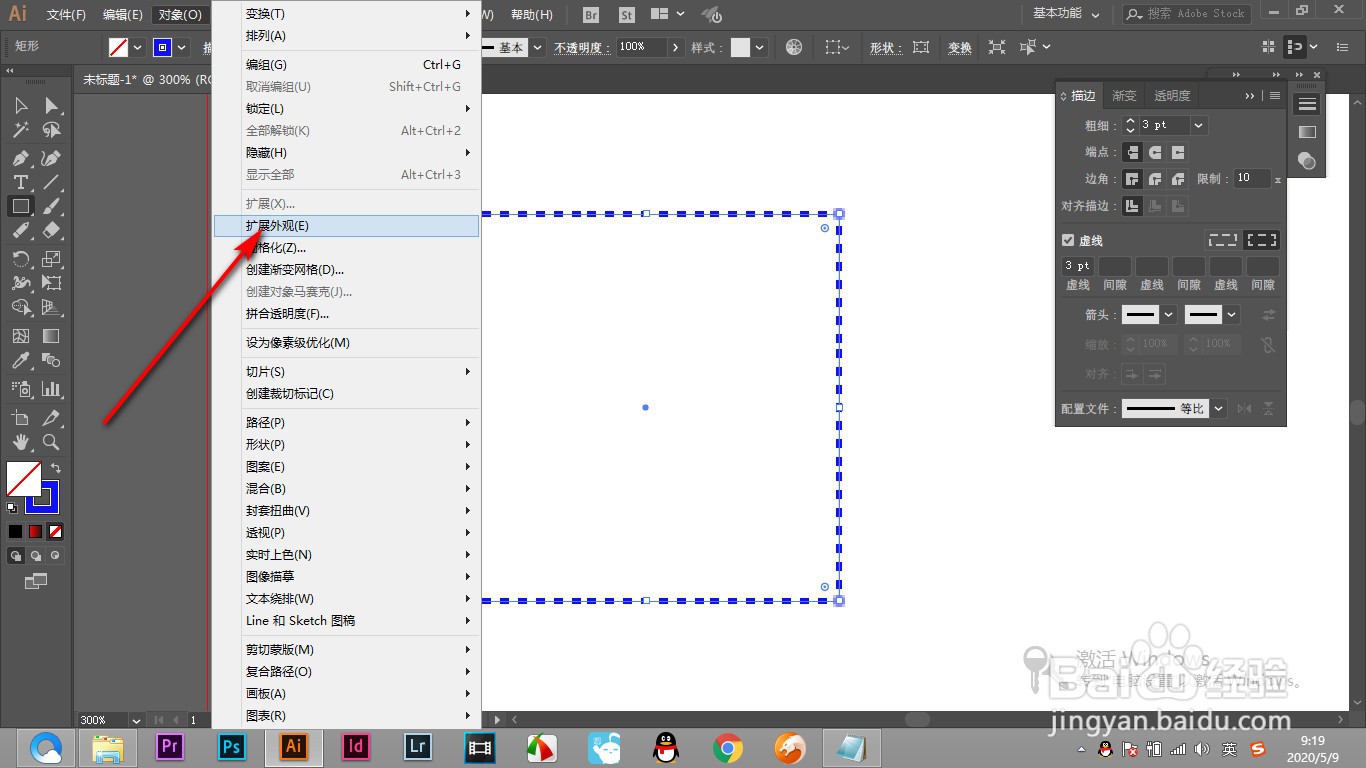
Task: Open the 300% zoom level dropdown
Action: click(x=135, y=720)
